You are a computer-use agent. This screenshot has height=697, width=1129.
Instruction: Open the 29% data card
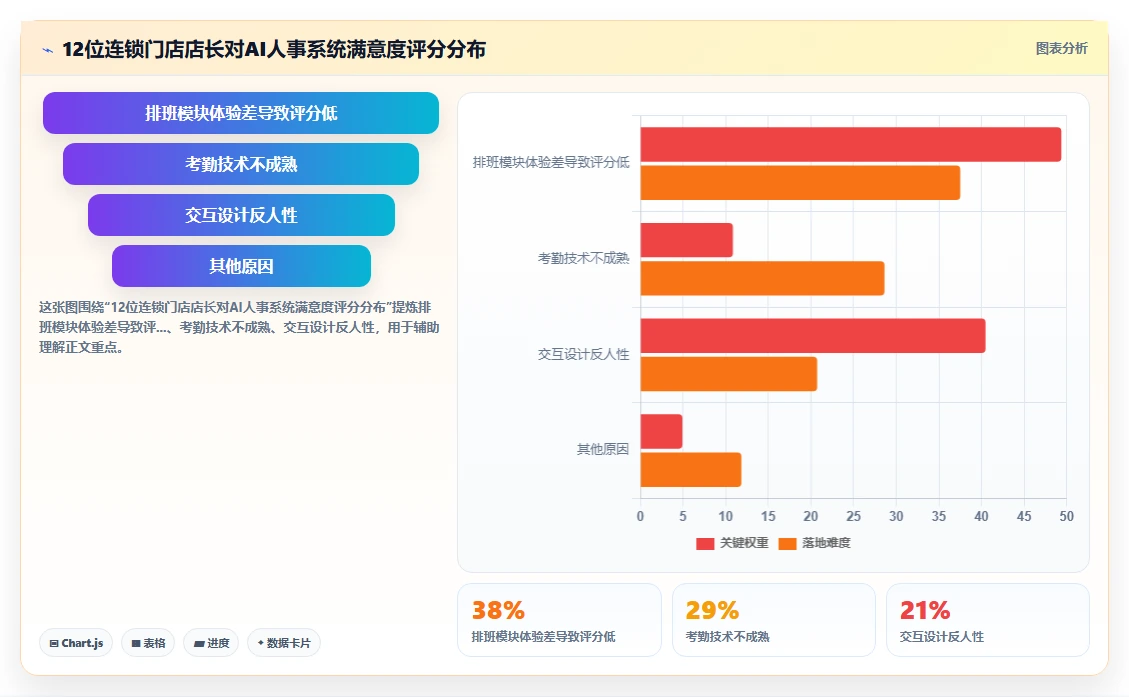(773, 620)
